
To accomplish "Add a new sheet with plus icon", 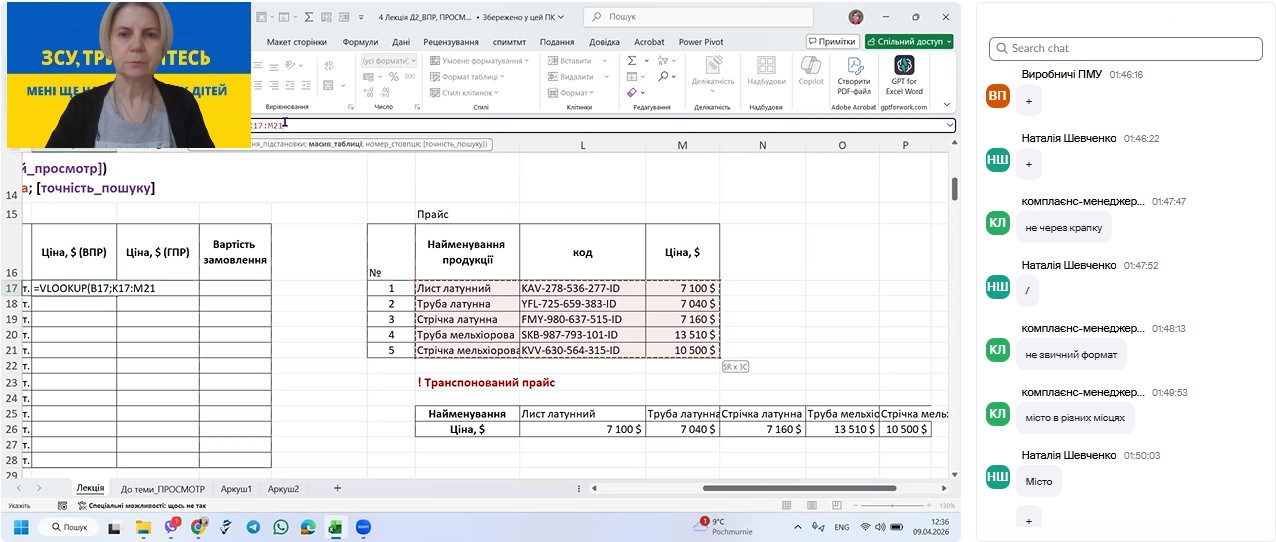I will [x=337, y=488].
